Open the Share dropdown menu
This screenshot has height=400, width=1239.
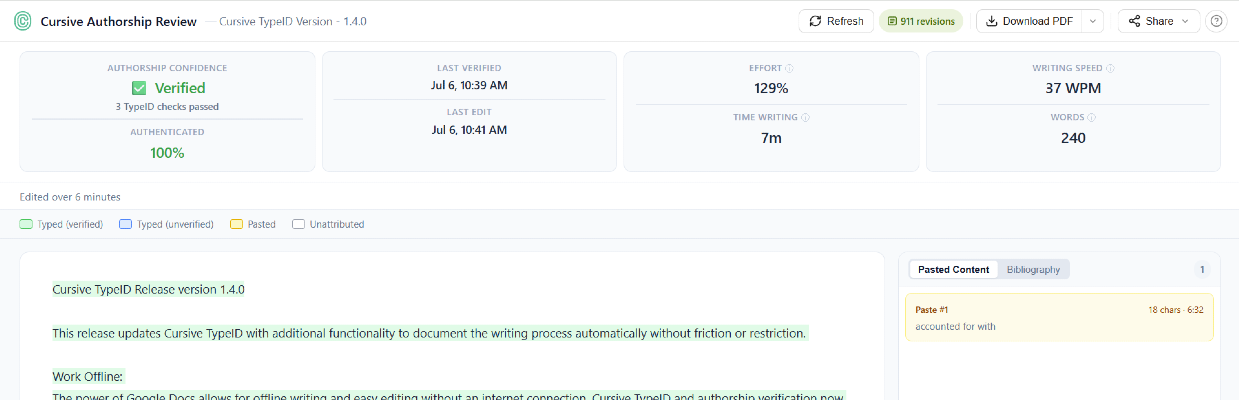1158,21
